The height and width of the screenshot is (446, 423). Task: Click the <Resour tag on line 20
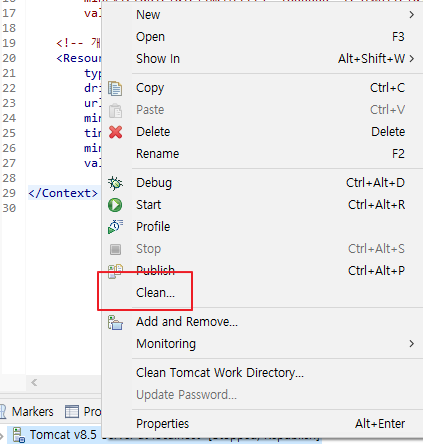(79, 58)
